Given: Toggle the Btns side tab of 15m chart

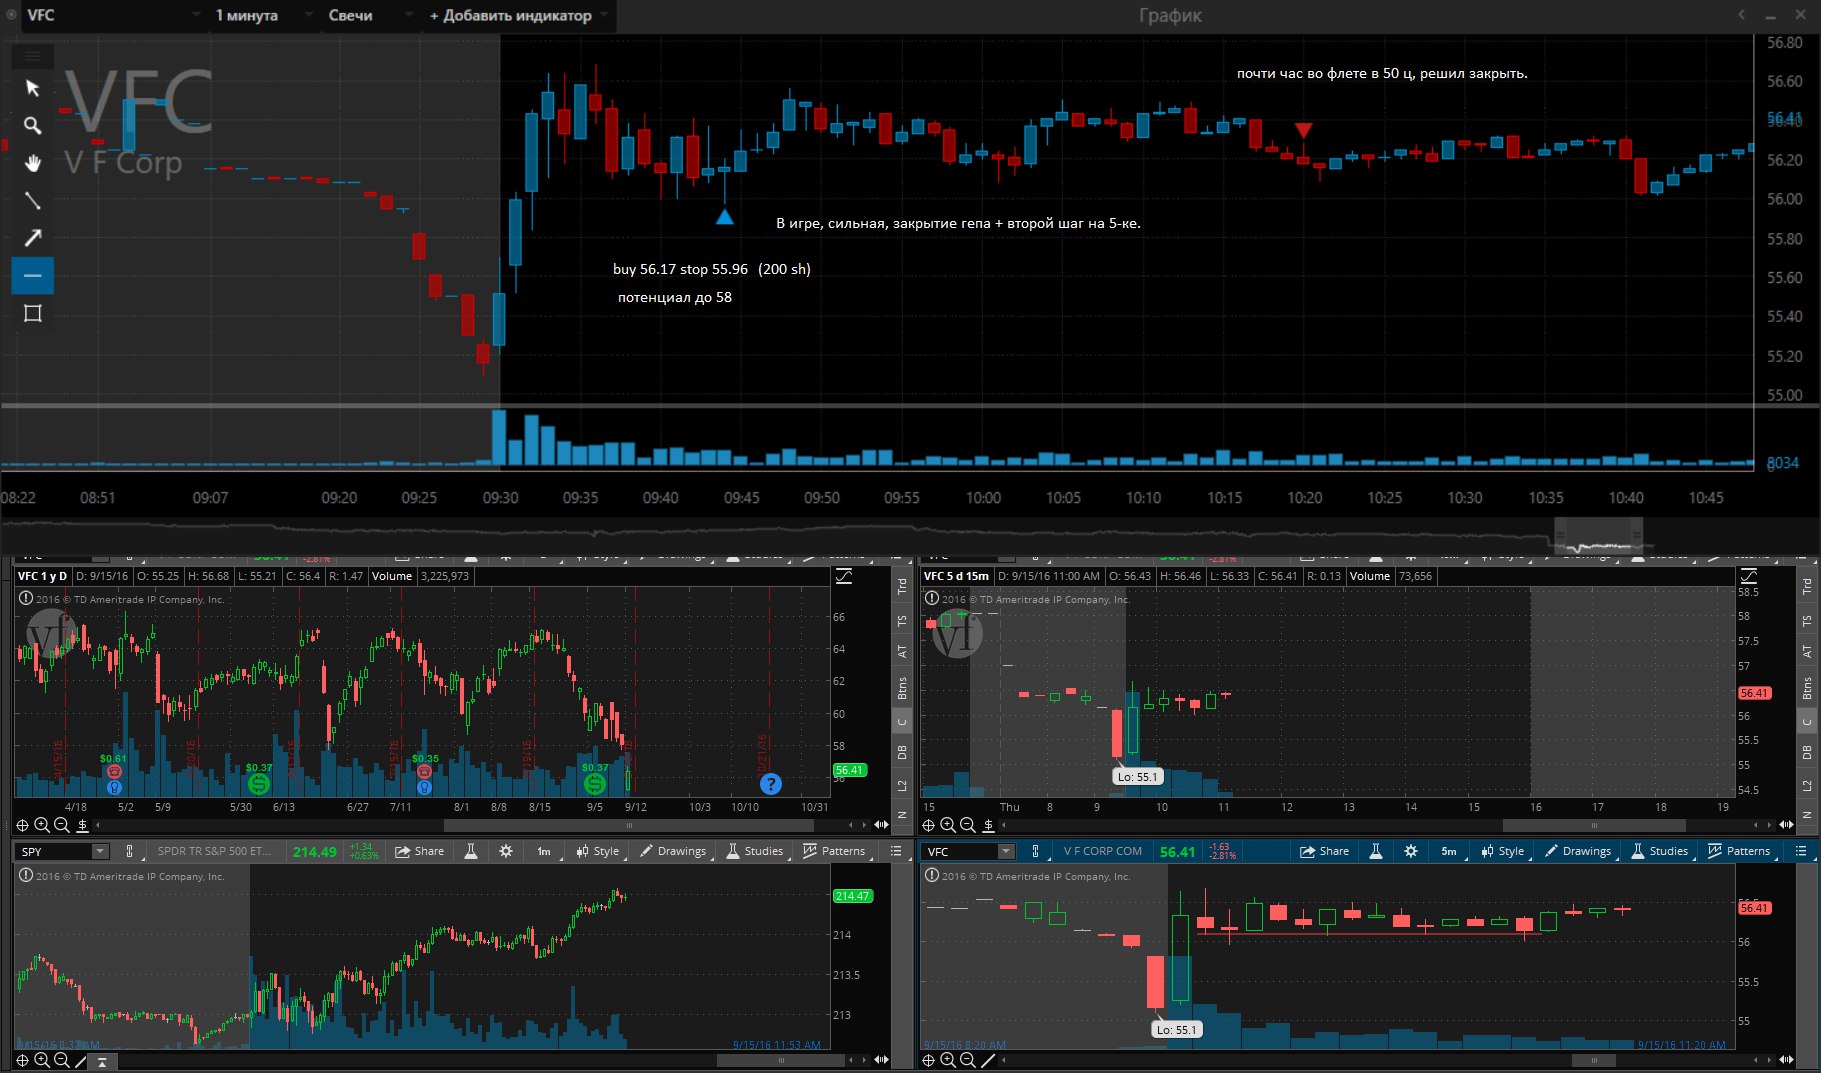Looking at the screenshot, I should pos(1807,688).
